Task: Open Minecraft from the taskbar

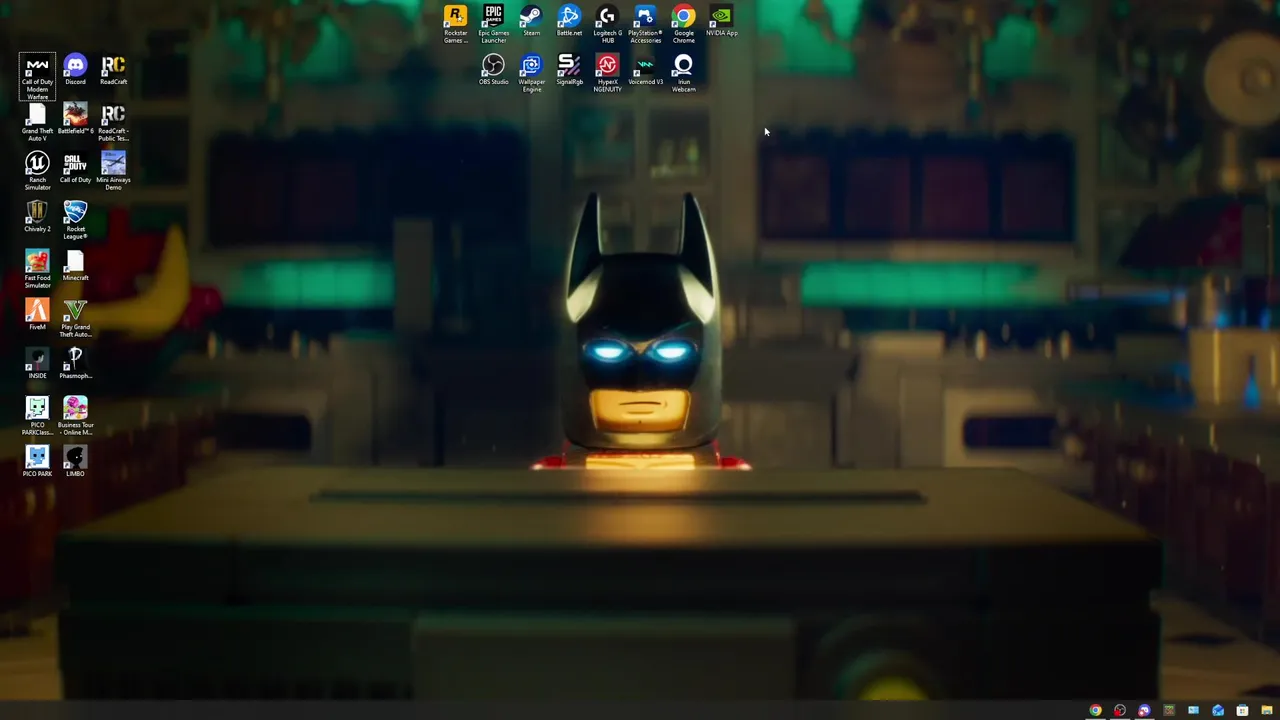Action: (1168, 711)
